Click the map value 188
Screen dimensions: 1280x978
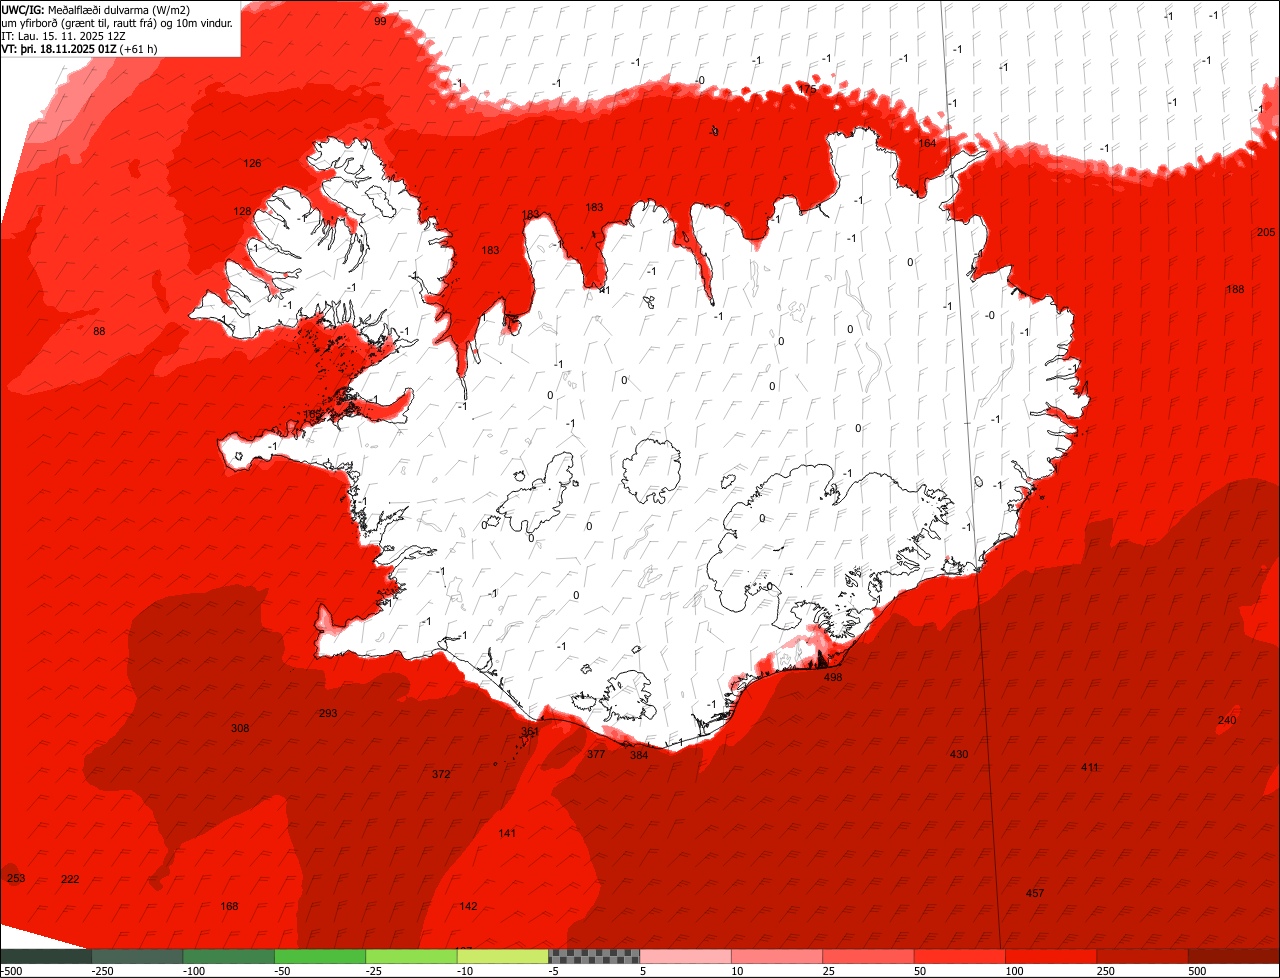pos(1236,289)
